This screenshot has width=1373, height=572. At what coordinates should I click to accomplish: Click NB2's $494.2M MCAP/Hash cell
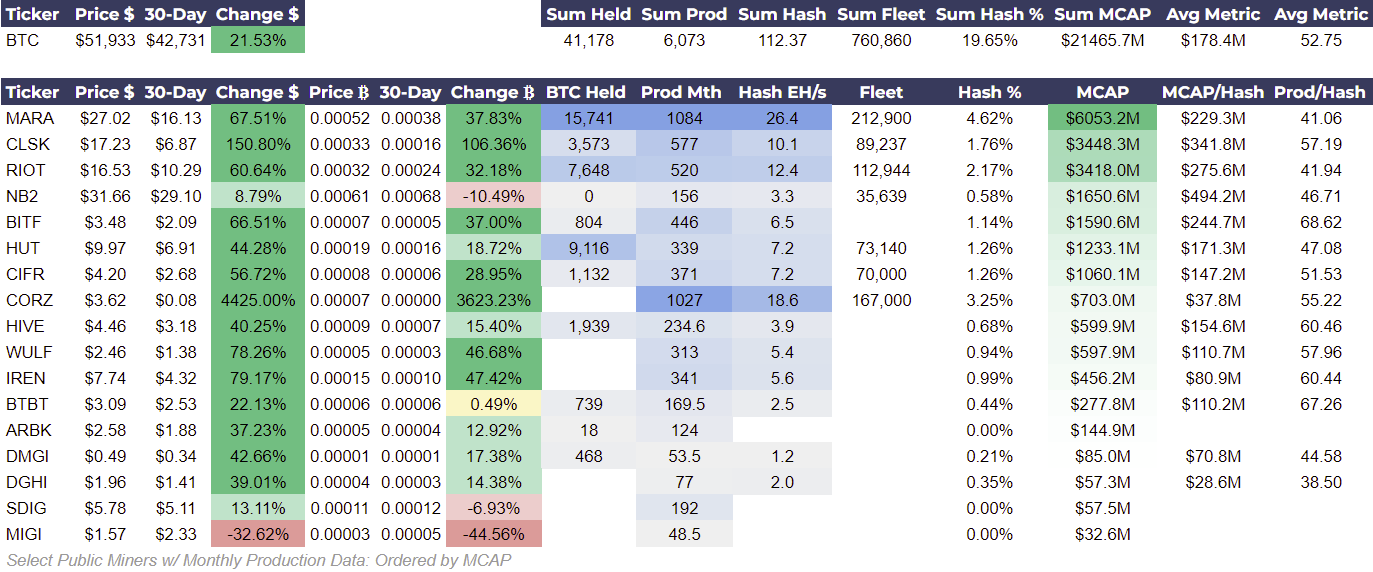coord(1213,196)
